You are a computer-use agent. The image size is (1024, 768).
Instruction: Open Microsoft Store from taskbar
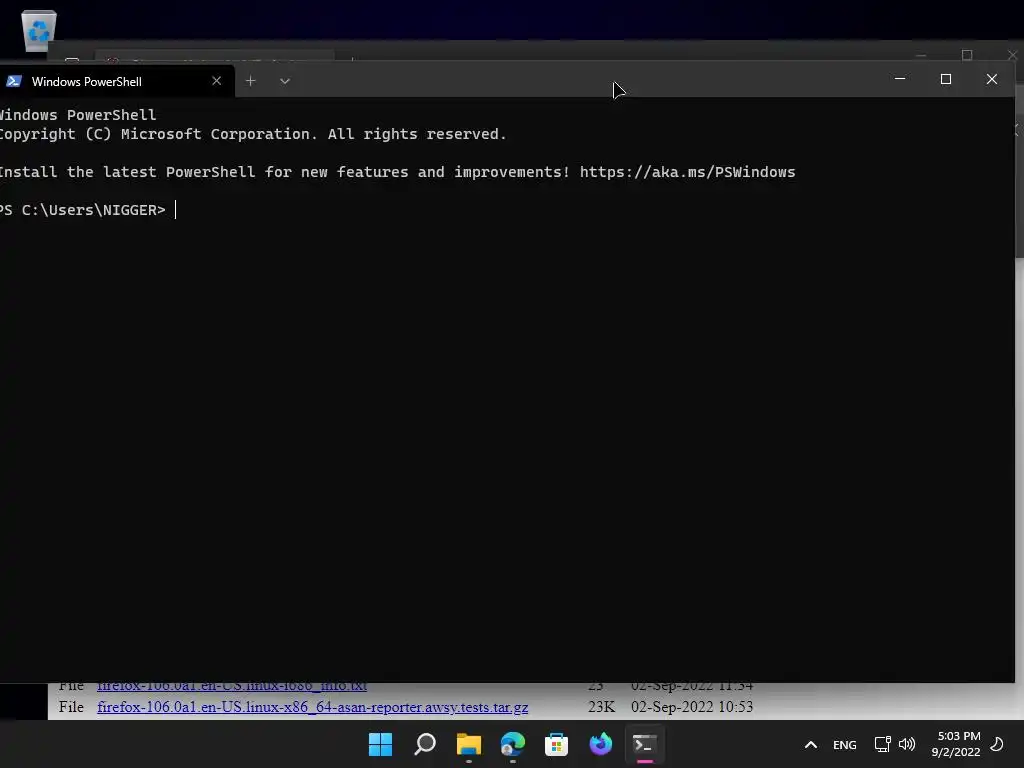tap(556, 744)
